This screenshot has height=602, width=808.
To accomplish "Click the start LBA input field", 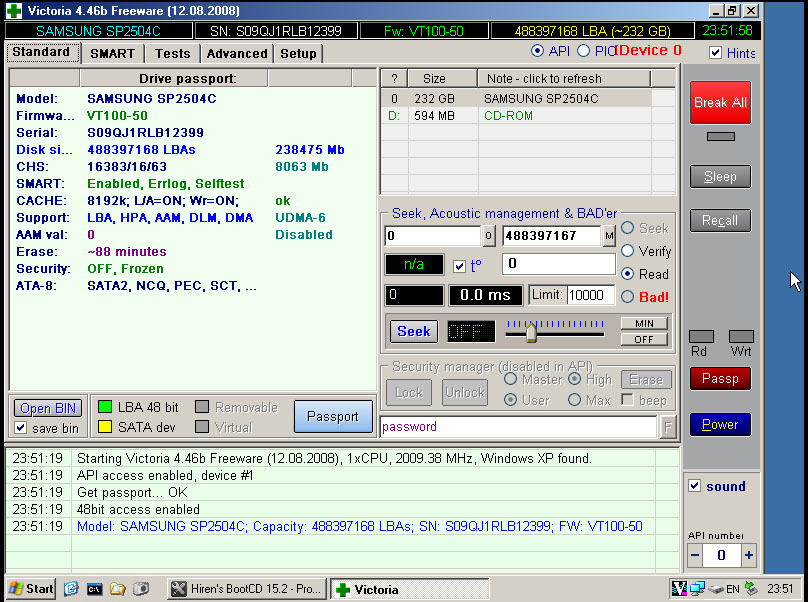I will [x=433, y=236].
